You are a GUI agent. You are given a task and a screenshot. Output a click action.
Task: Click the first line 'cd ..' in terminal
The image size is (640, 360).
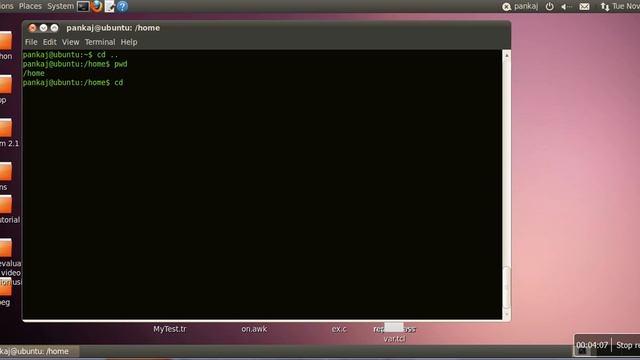pyautogui.click(x=70, y=55)
